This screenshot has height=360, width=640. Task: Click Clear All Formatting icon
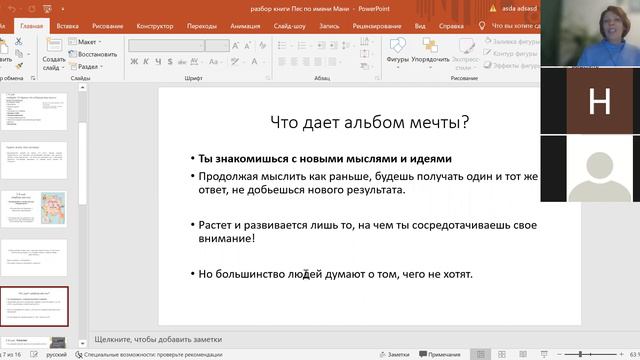(262, 46)
